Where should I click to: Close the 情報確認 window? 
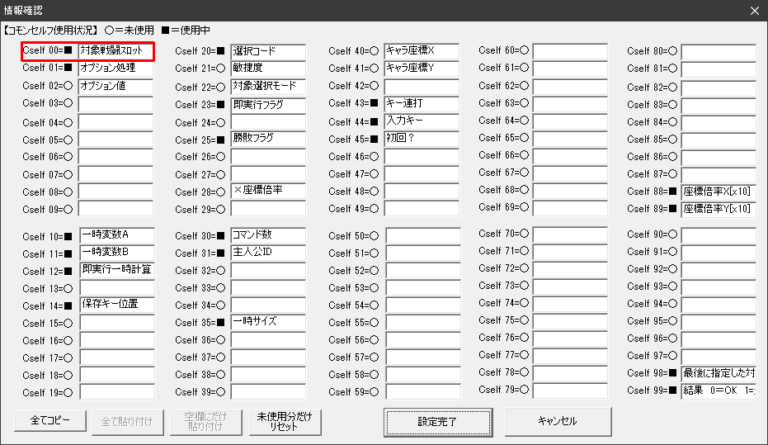tap(753, 10)
